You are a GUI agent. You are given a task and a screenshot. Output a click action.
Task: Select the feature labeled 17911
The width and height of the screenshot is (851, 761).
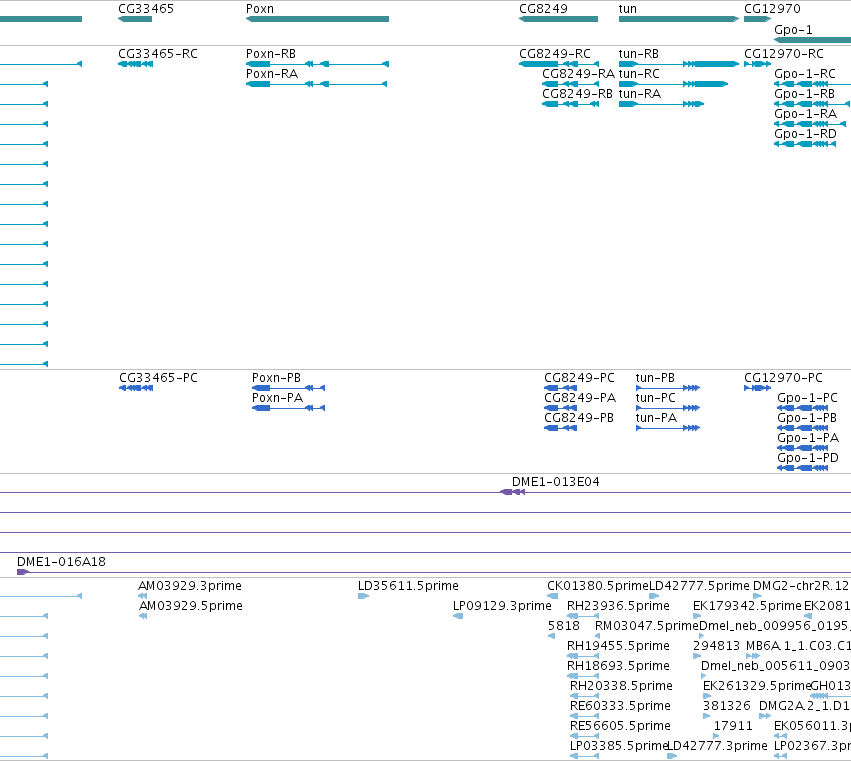(733, 726)
